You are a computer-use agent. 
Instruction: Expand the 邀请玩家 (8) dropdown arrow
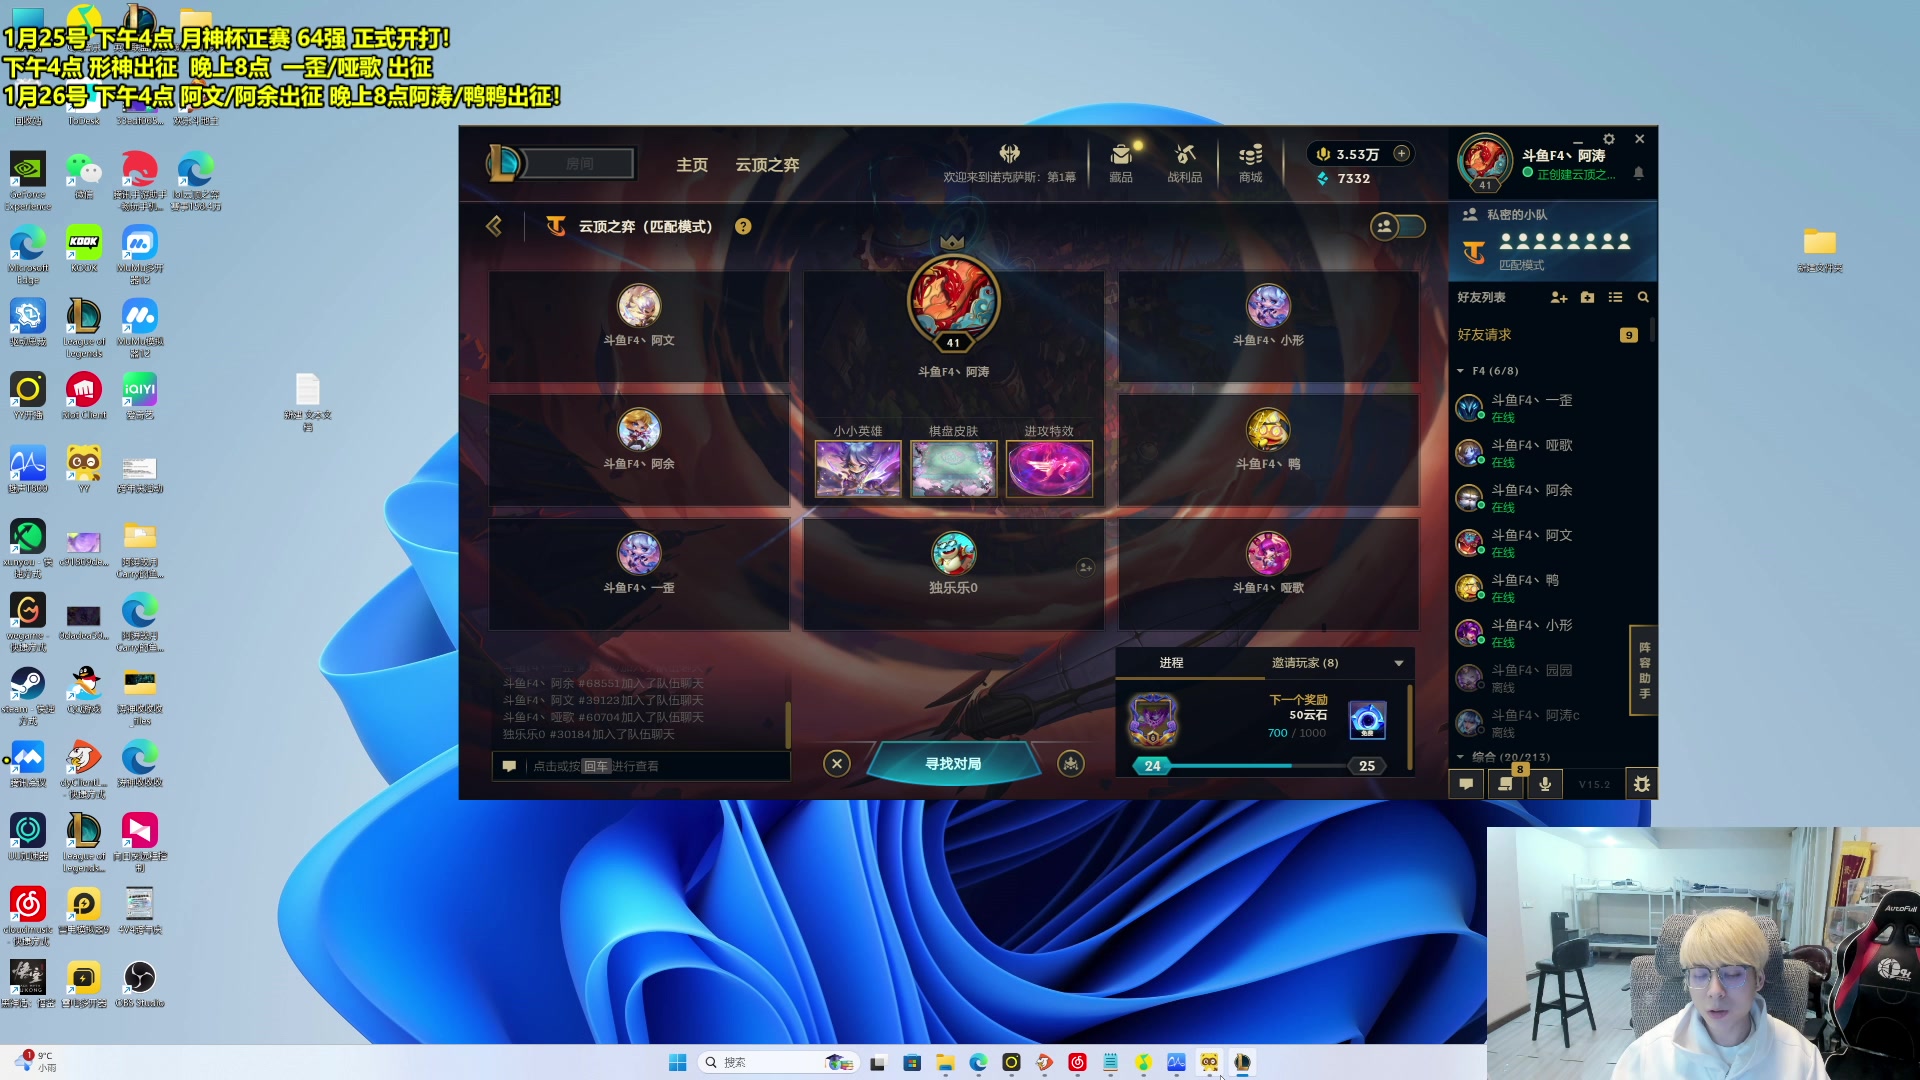(x=1399, y=663)
